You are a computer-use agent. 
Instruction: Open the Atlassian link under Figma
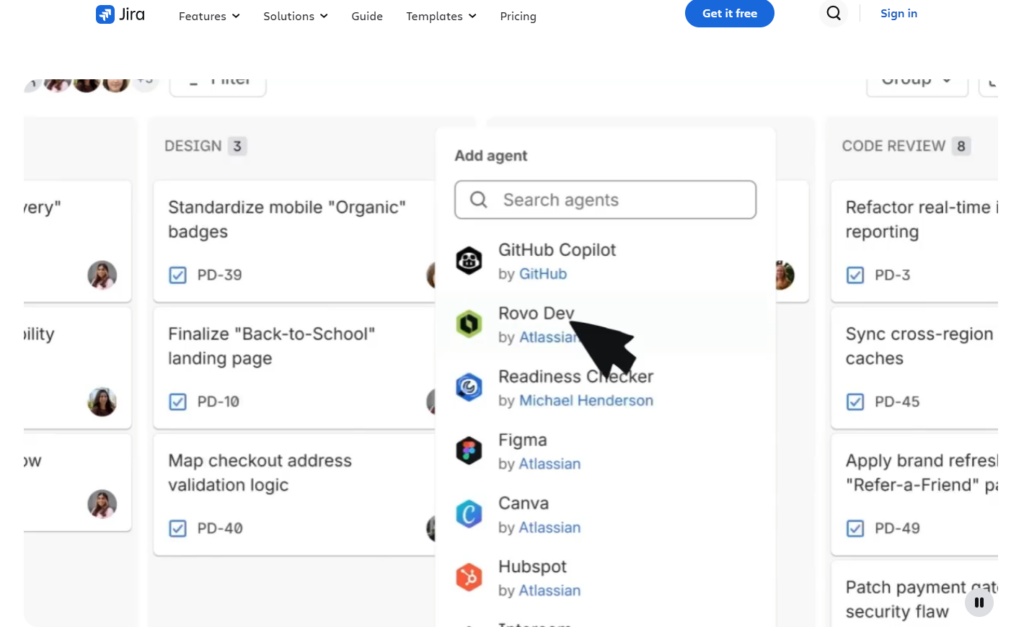coord(549,464)
